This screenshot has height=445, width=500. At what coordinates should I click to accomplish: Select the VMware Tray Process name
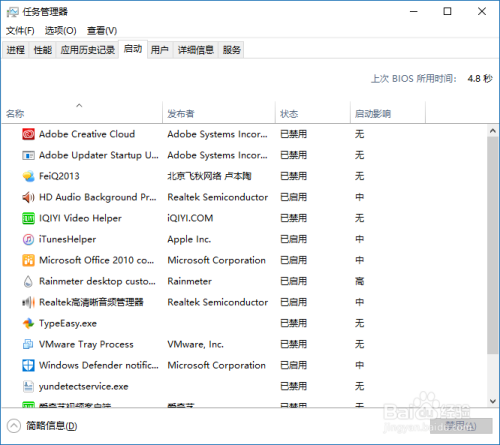pos(86,344)
